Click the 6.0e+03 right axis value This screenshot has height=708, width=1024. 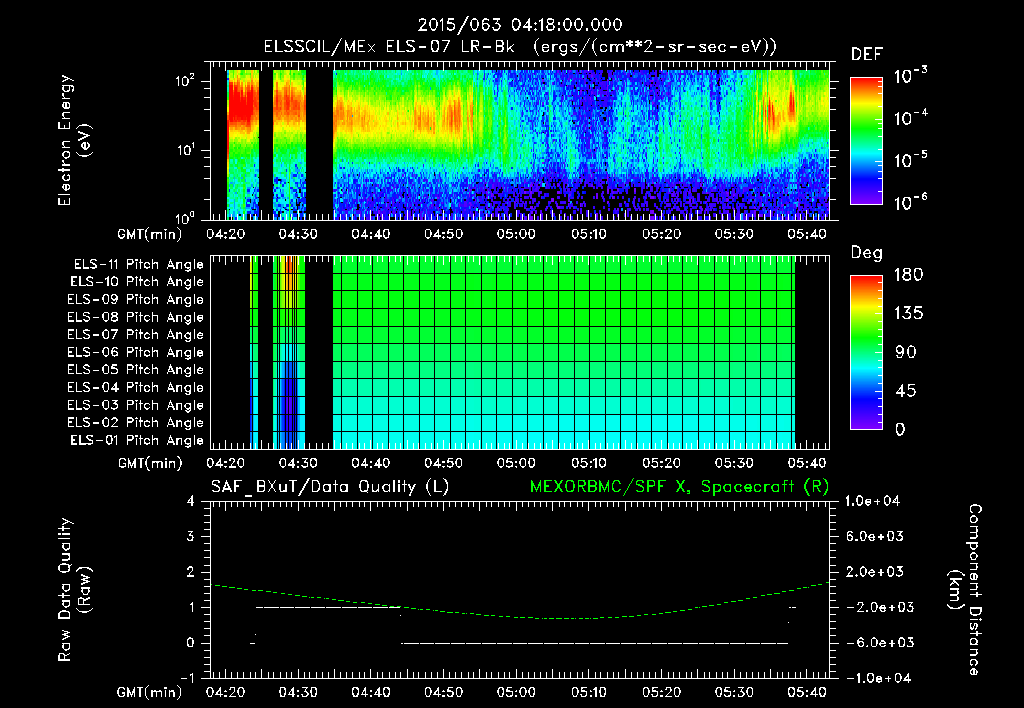(874, 536)
